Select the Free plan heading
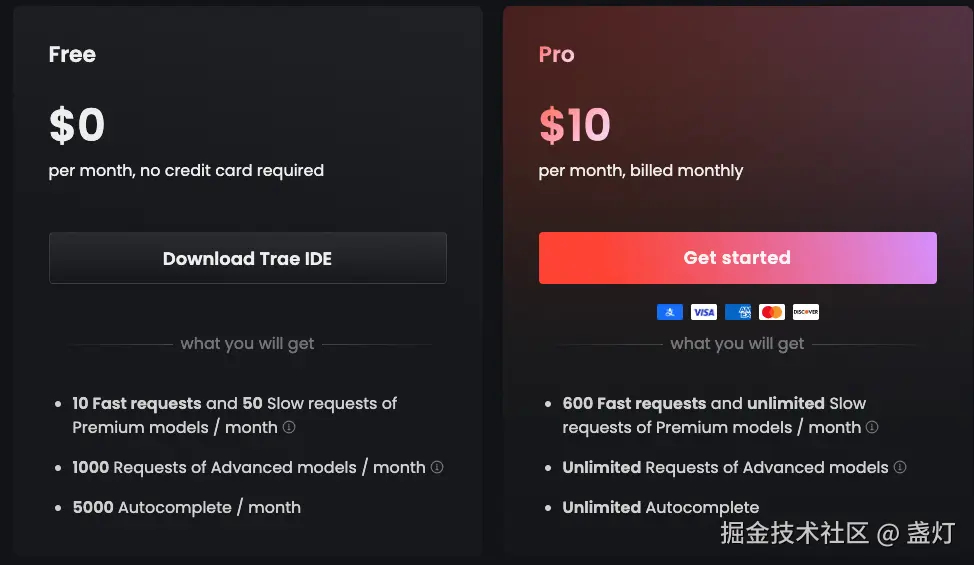Viewport: 974px width, 565px height. point(72,54)
